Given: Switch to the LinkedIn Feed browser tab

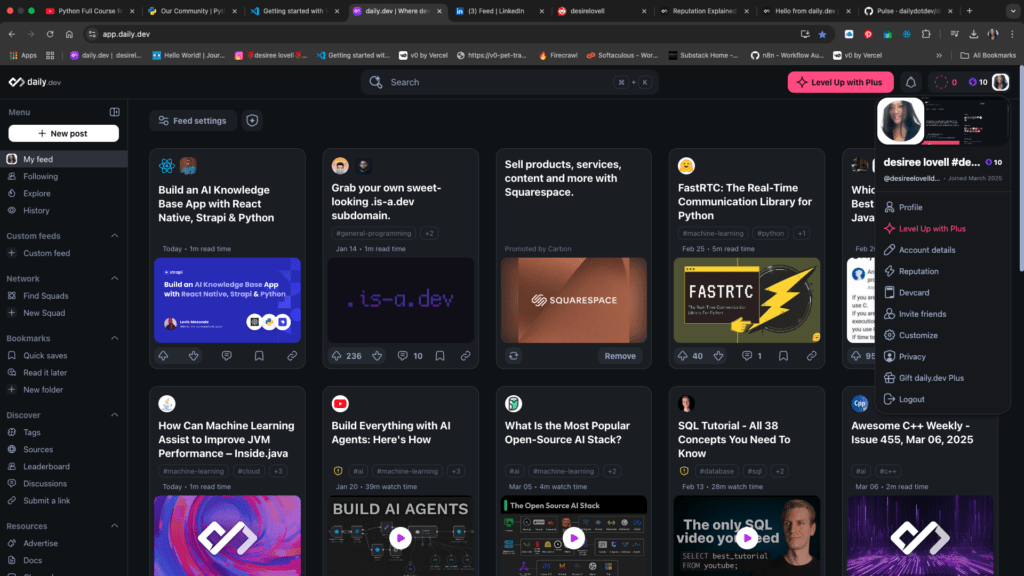Looking at the screenshot, I should pyautogui.click(x=496, y=11).
